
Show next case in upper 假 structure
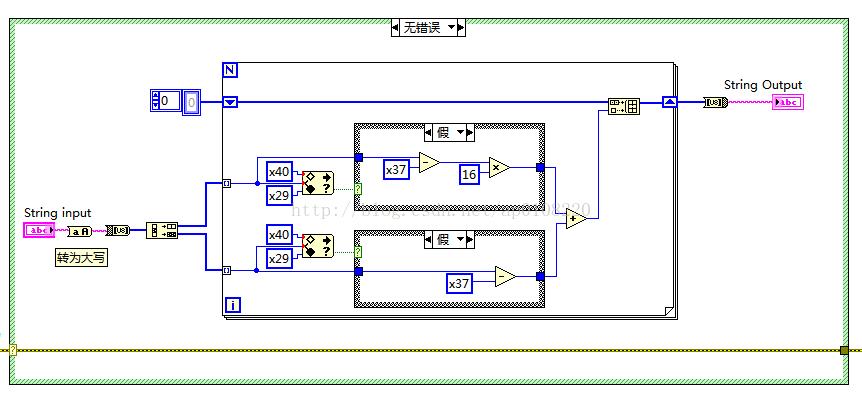click(470, 132)
